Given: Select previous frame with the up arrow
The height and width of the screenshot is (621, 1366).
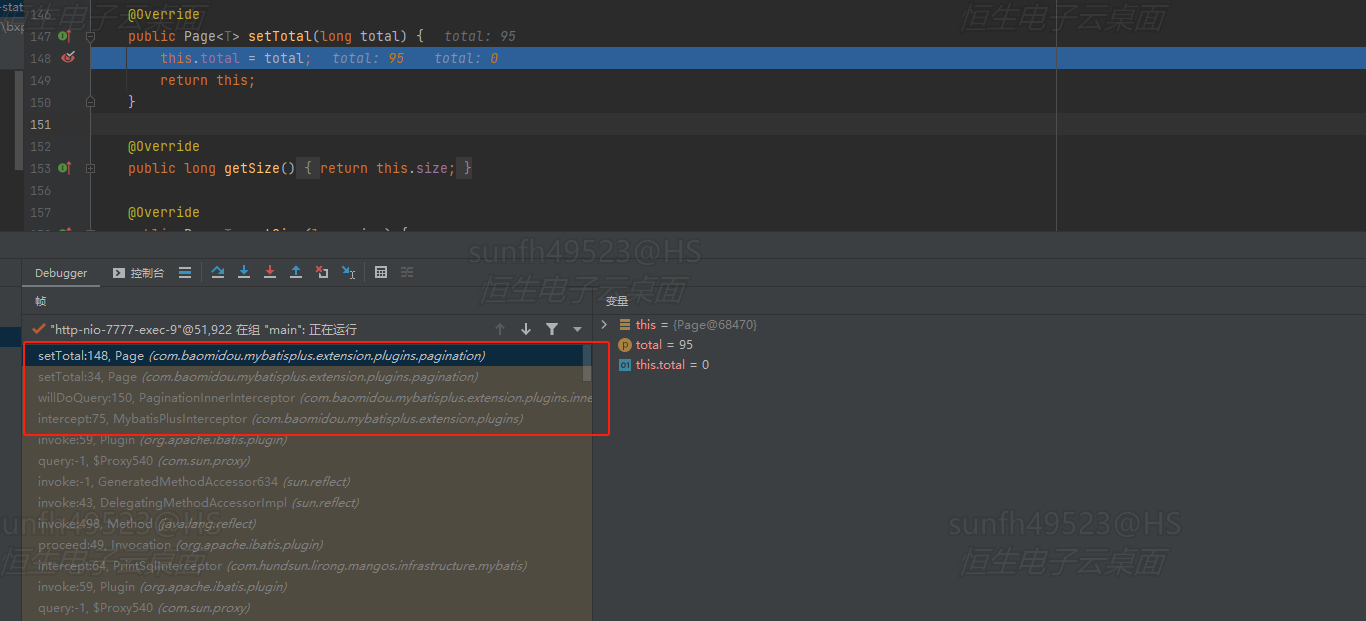Looking at the screenshot, I should [x=500, y=329].
